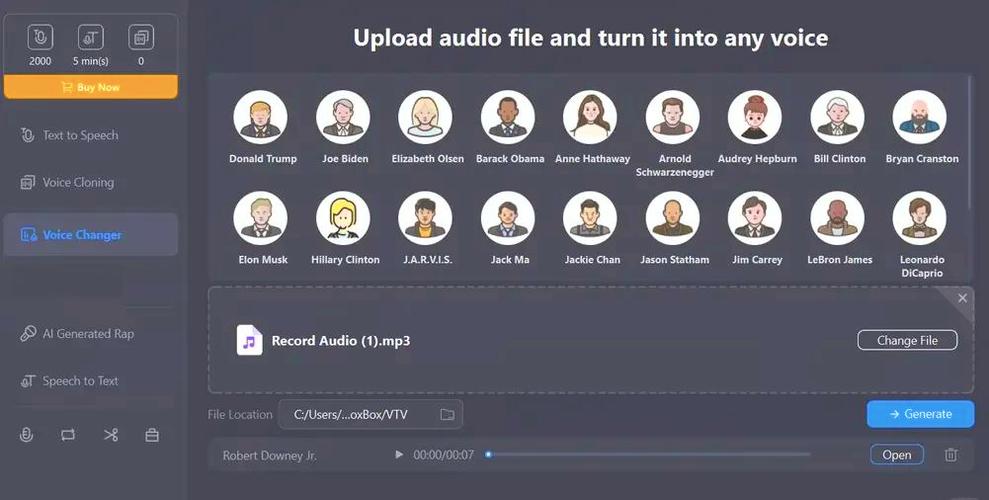Choose Jackie Chan voice avatar

click(x=590, y=218)
